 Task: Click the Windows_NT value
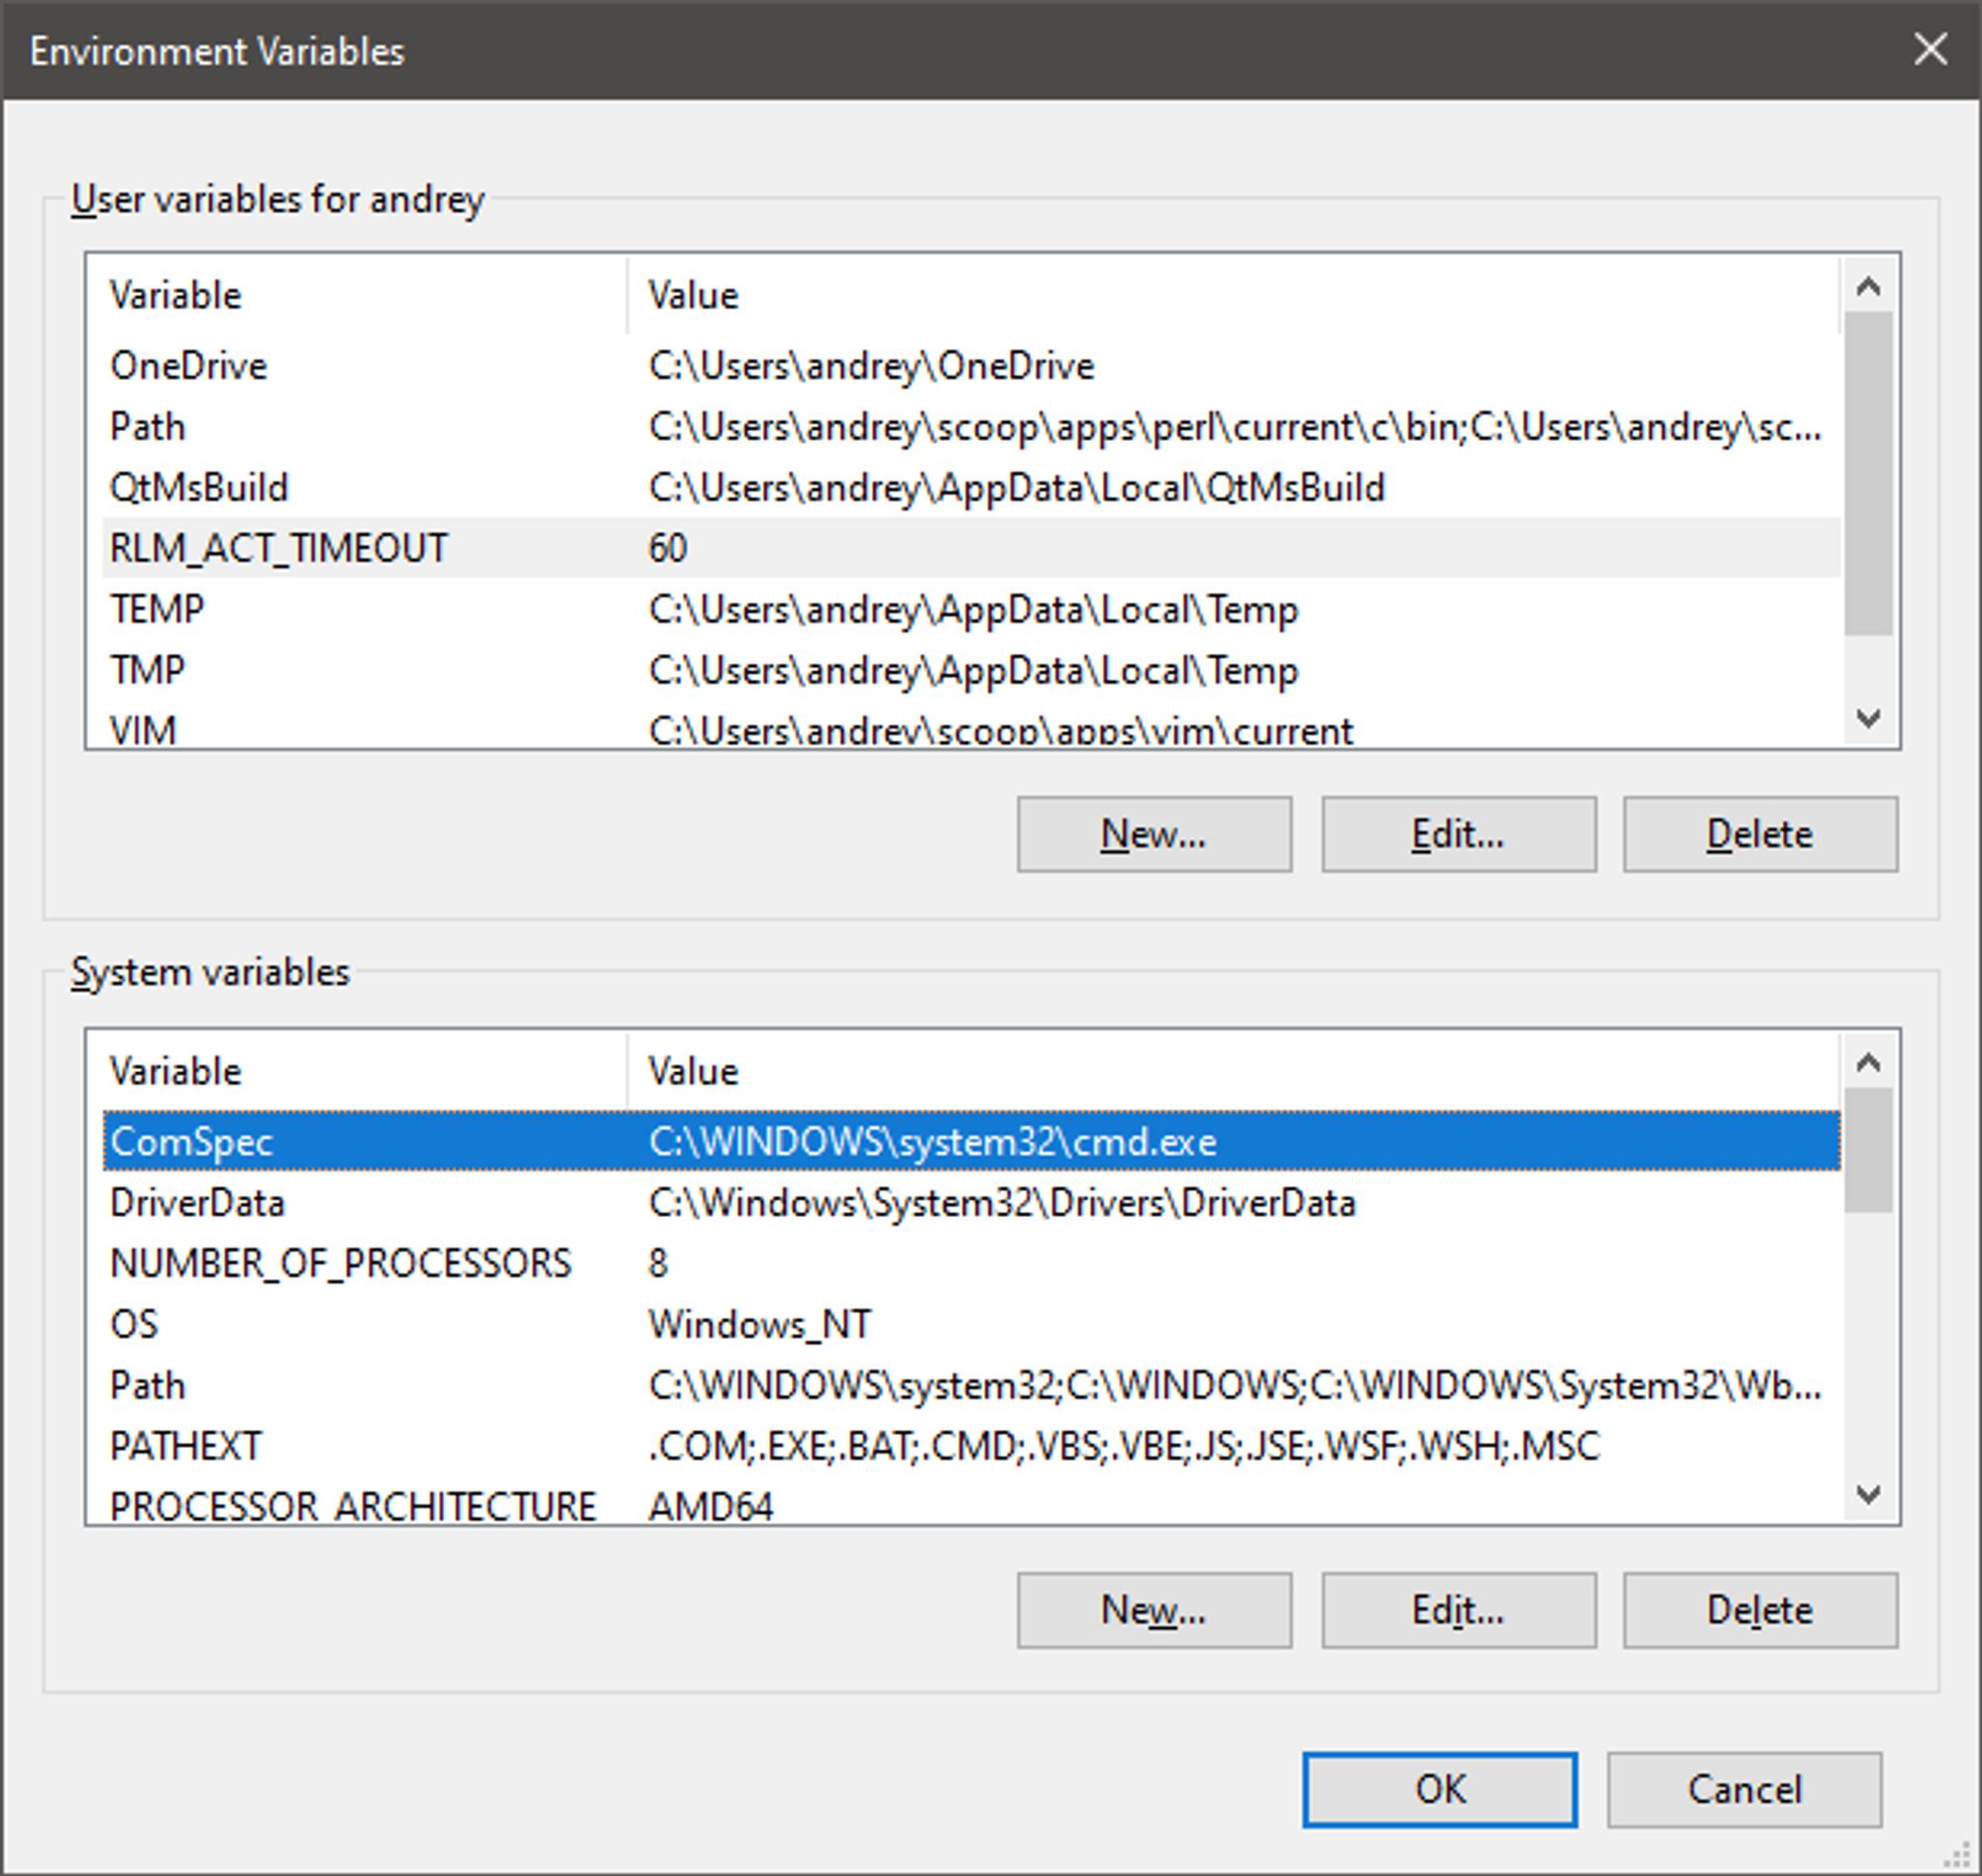coord(760,1325)
